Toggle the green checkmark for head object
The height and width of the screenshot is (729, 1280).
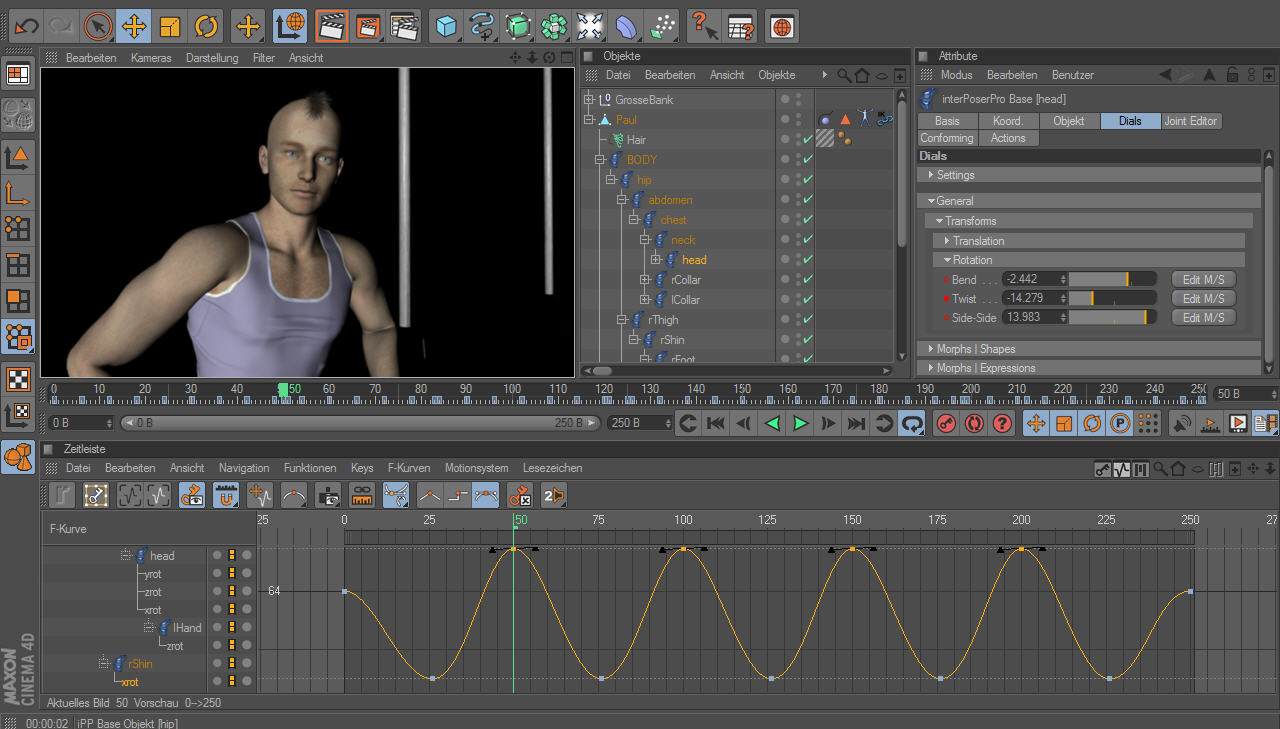(x=808, y=260)
